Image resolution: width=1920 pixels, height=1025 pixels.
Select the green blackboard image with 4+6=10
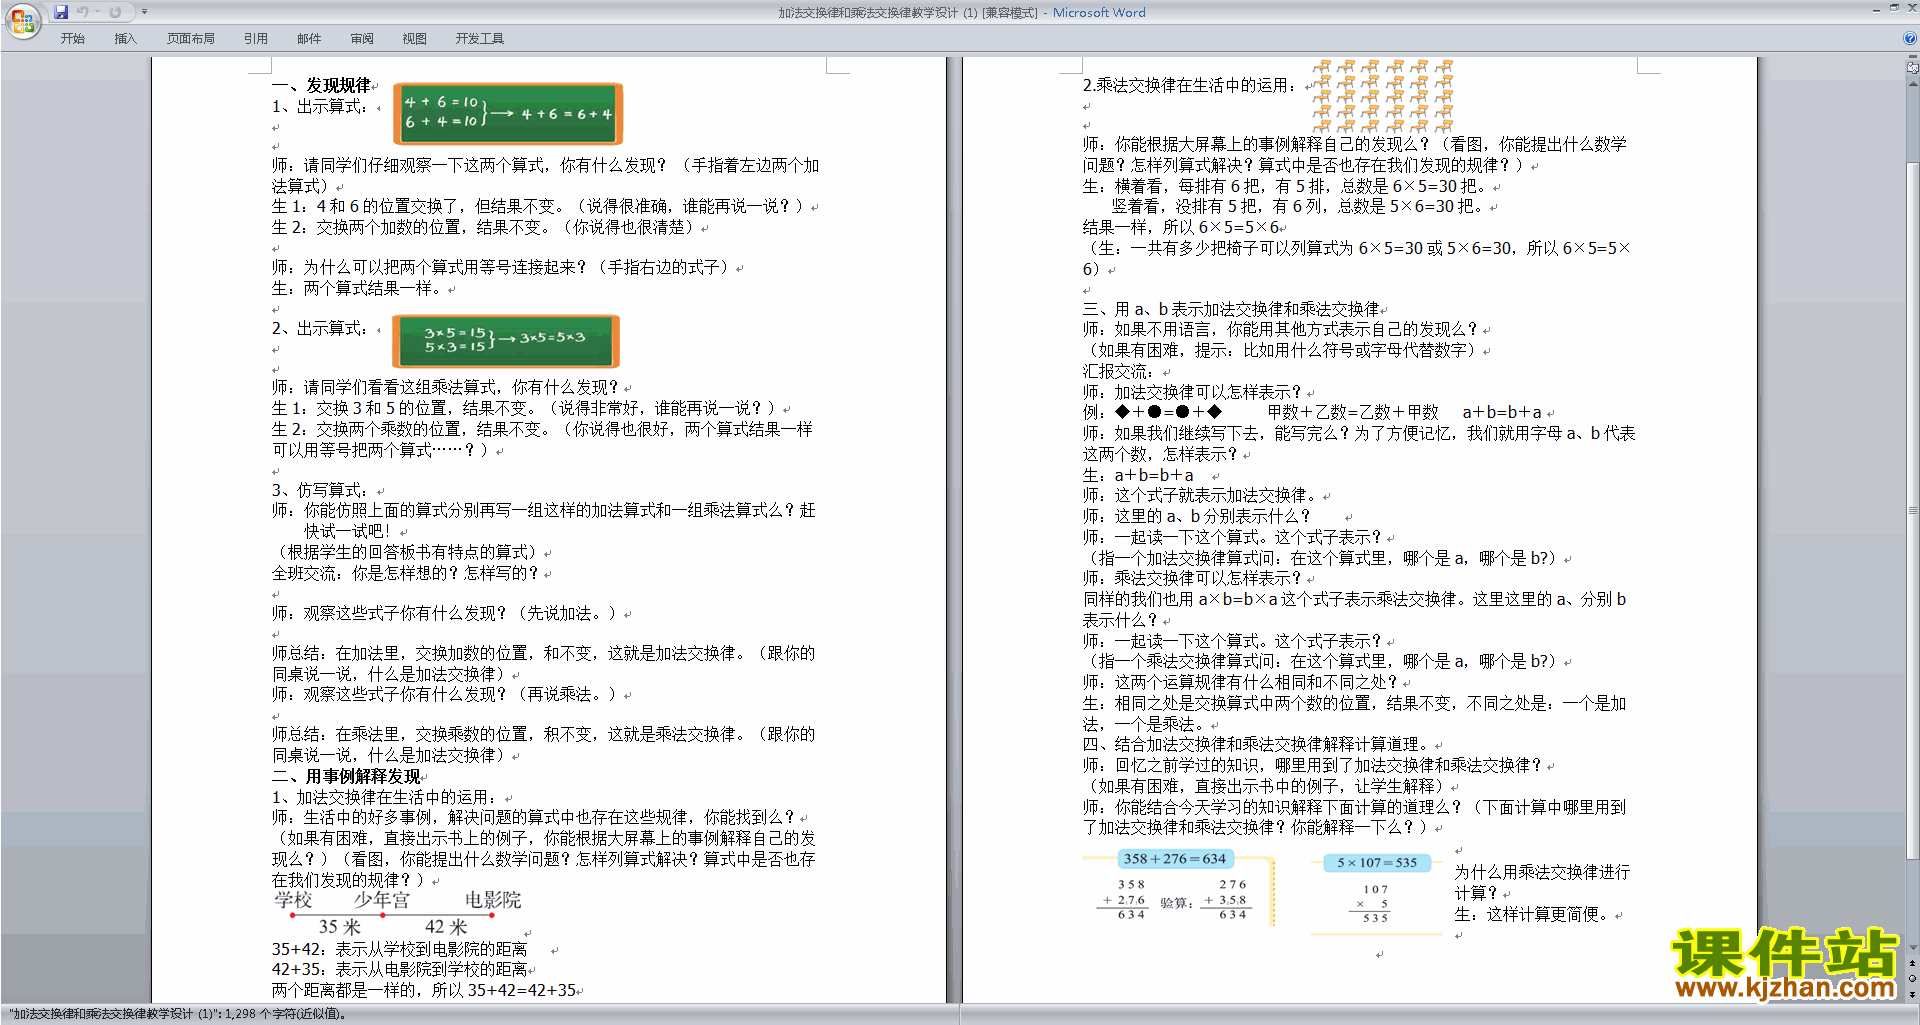507,113
